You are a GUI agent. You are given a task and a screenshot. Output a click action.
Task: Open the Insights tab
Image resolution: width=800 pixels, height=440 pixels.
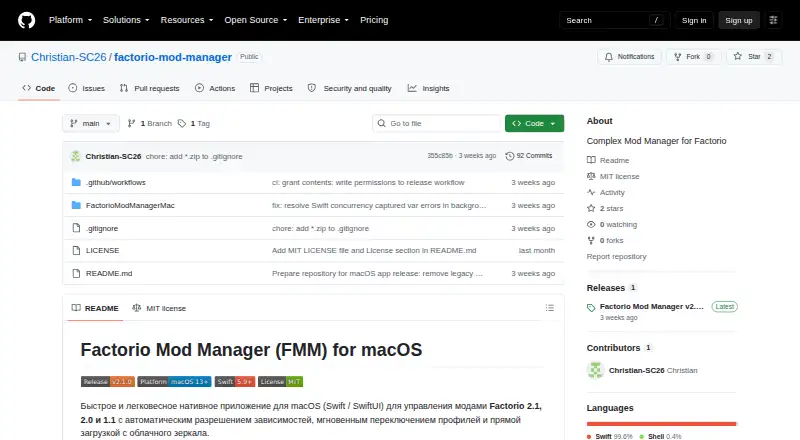coord(429,88)
